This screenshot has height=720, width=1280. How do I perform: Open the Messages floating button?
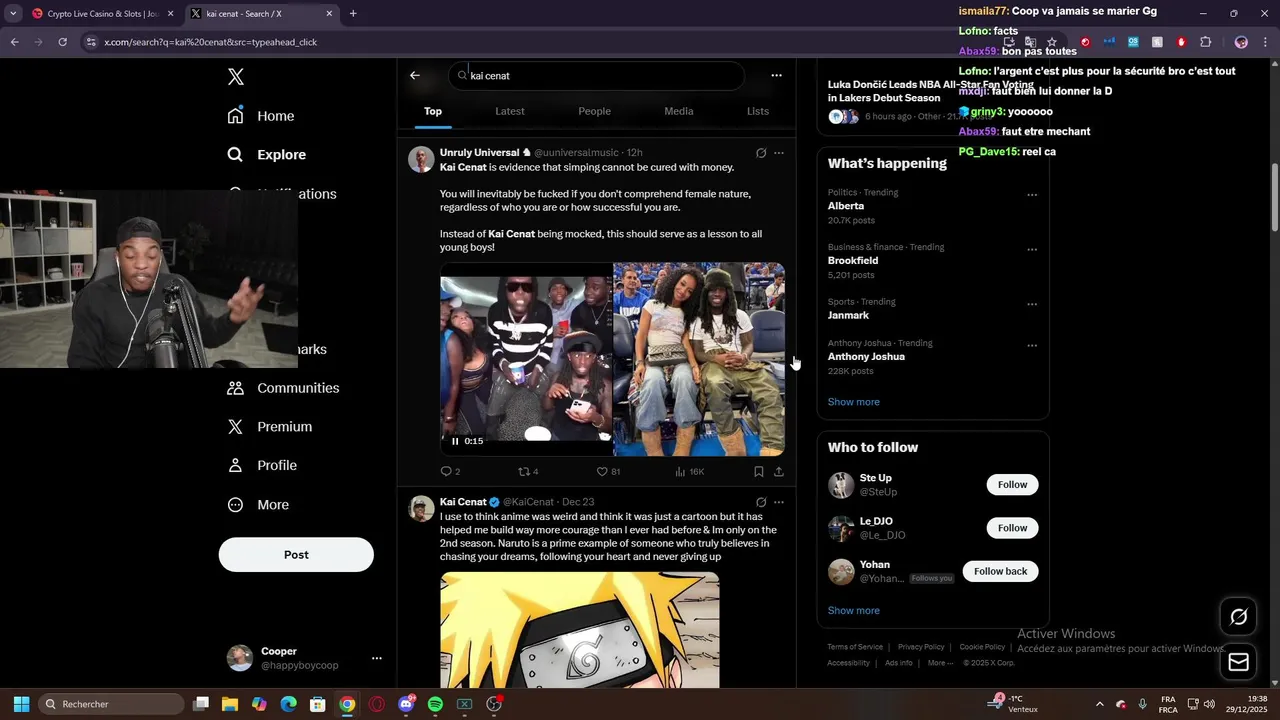point(1238,662)
